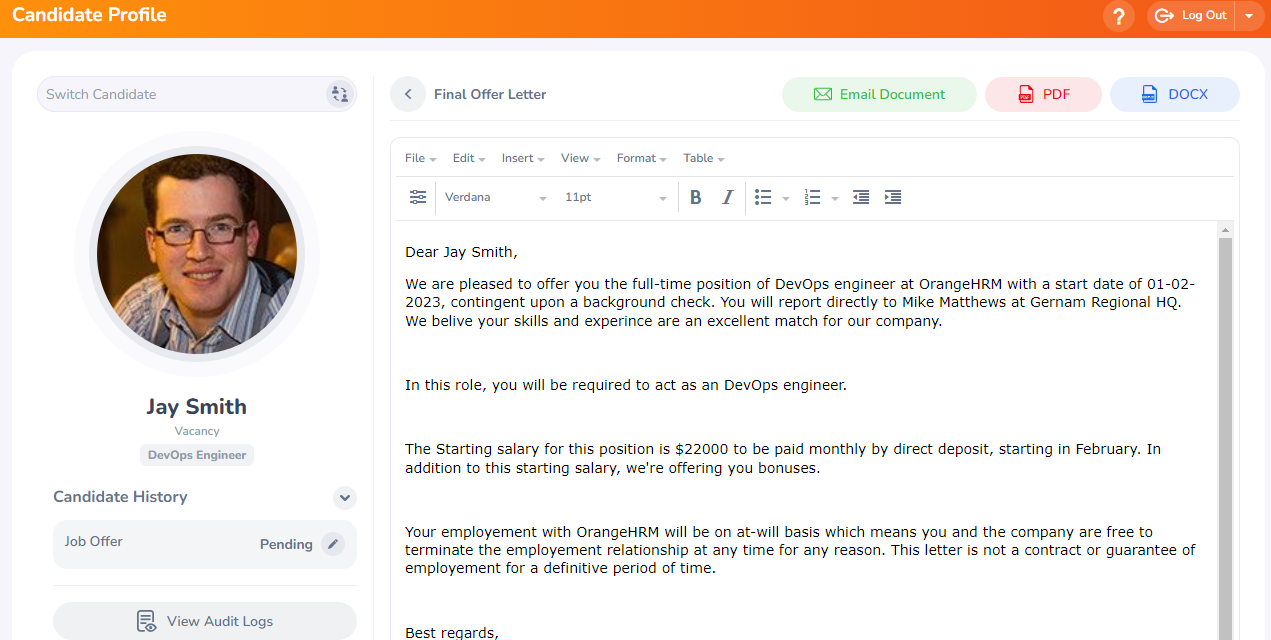Screen dimensions: 1271x640
Task: Click the decrease indent icon
Action: [861, 198]
